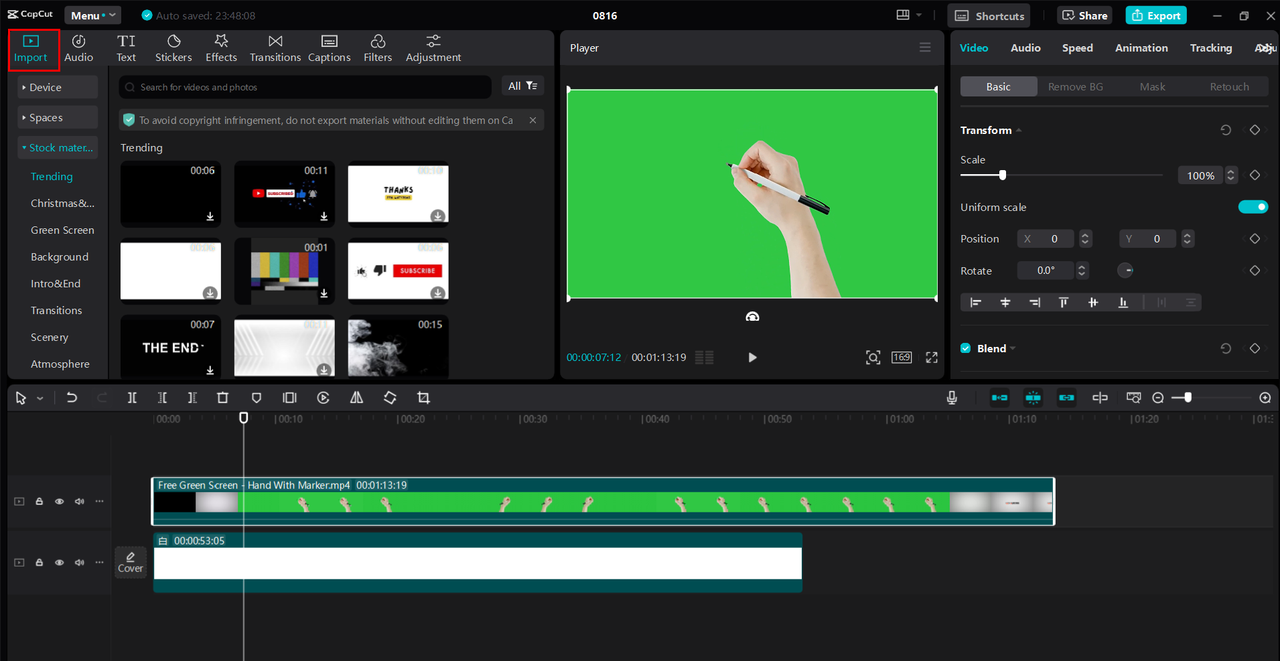The image size is (1280, 661).
Task: Open the selection tool mode dropdown
Action: click(40, 398)
